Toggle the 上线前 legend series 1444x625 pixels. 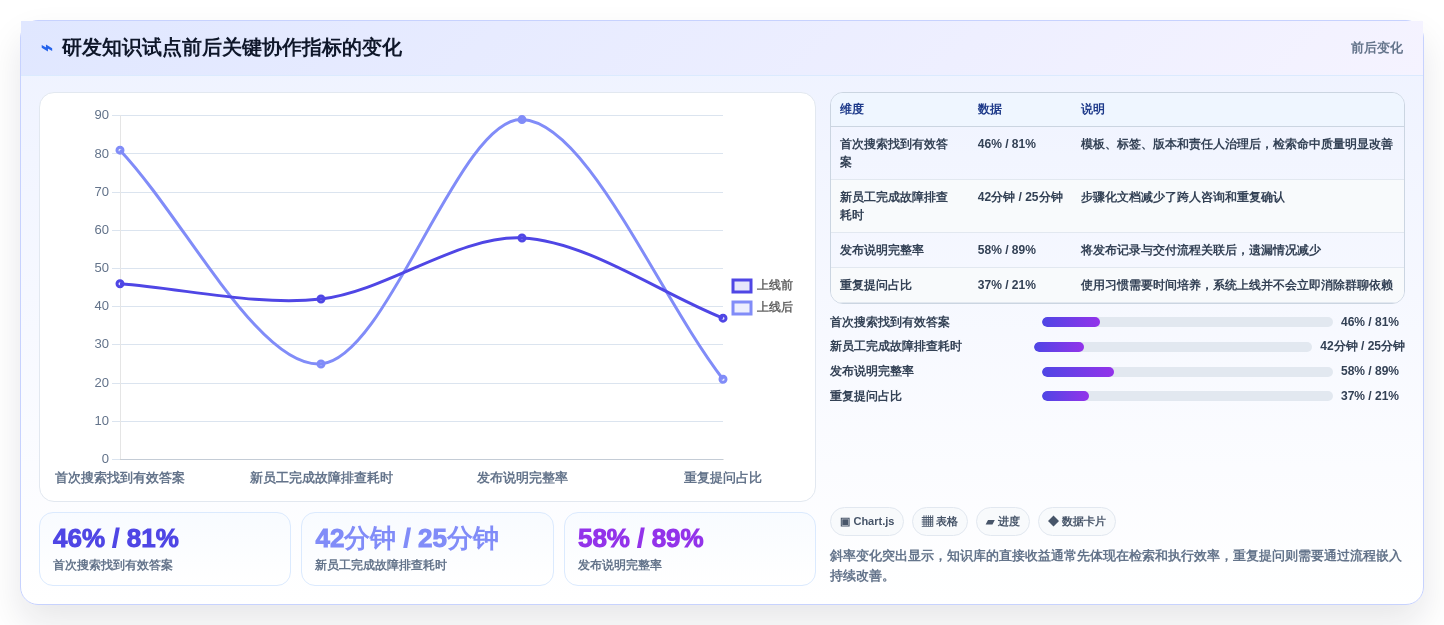(762, 286)
